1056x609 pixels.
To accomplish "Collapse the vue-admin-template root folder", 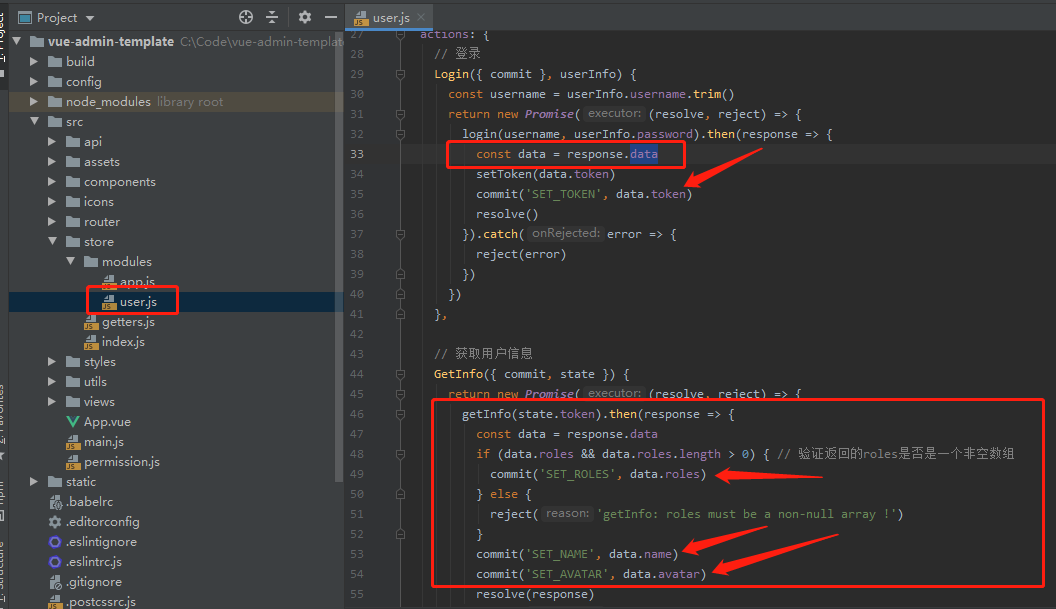I will point(18,41).
